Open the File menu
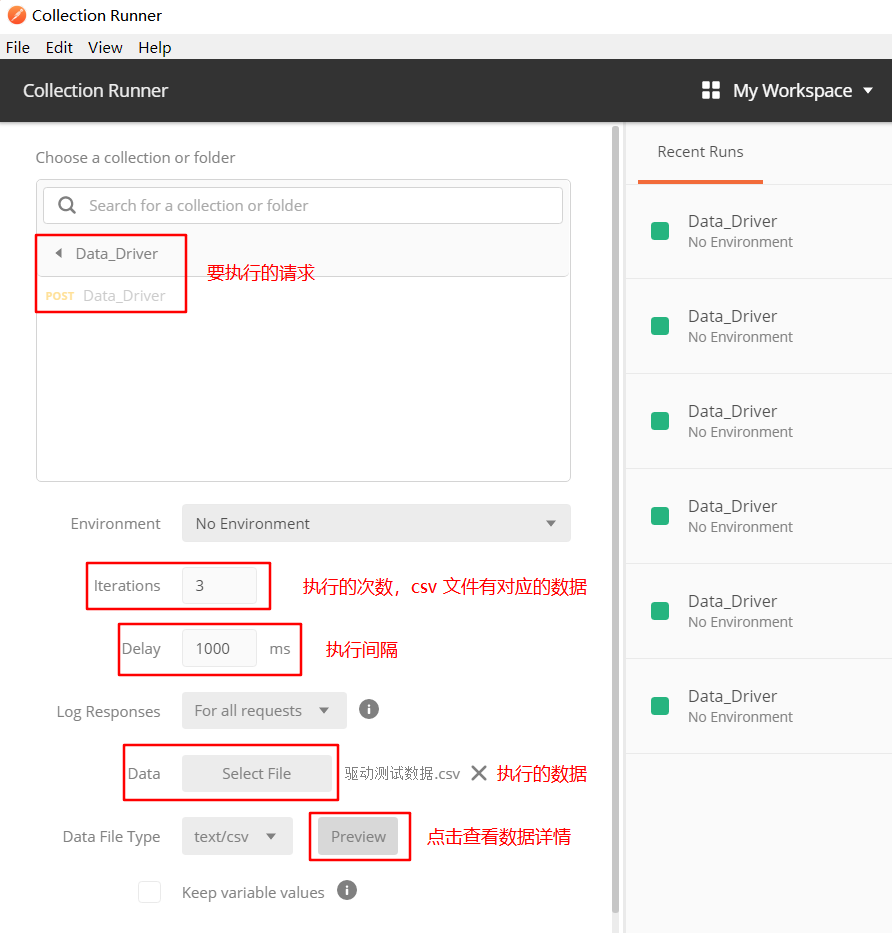The image size is (892, 933). pyautogui.click(x=18, y=48)
